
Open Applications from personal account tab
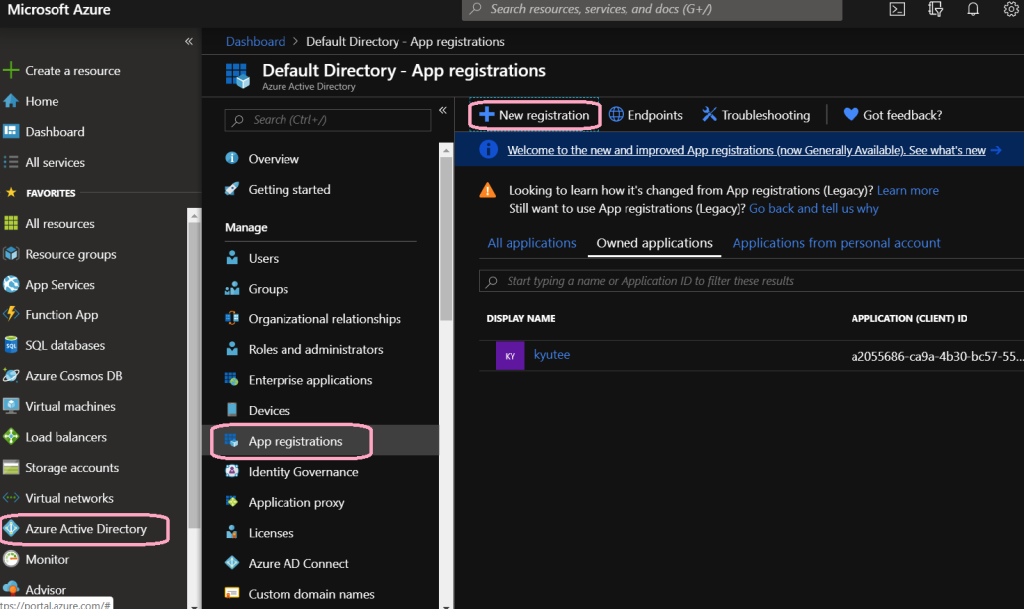click(x=836, y=243)
